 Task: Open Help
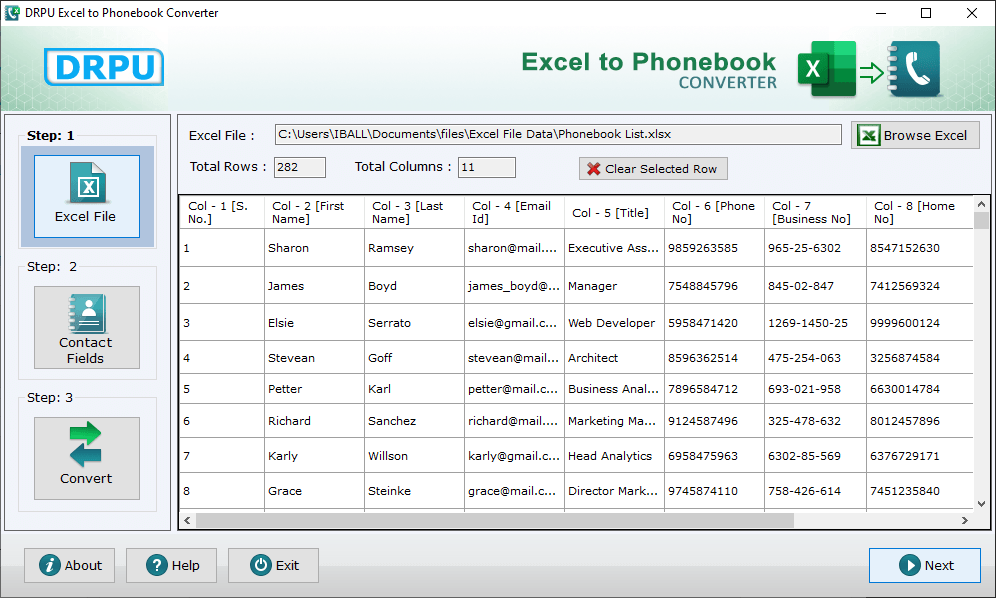[172, 566]
